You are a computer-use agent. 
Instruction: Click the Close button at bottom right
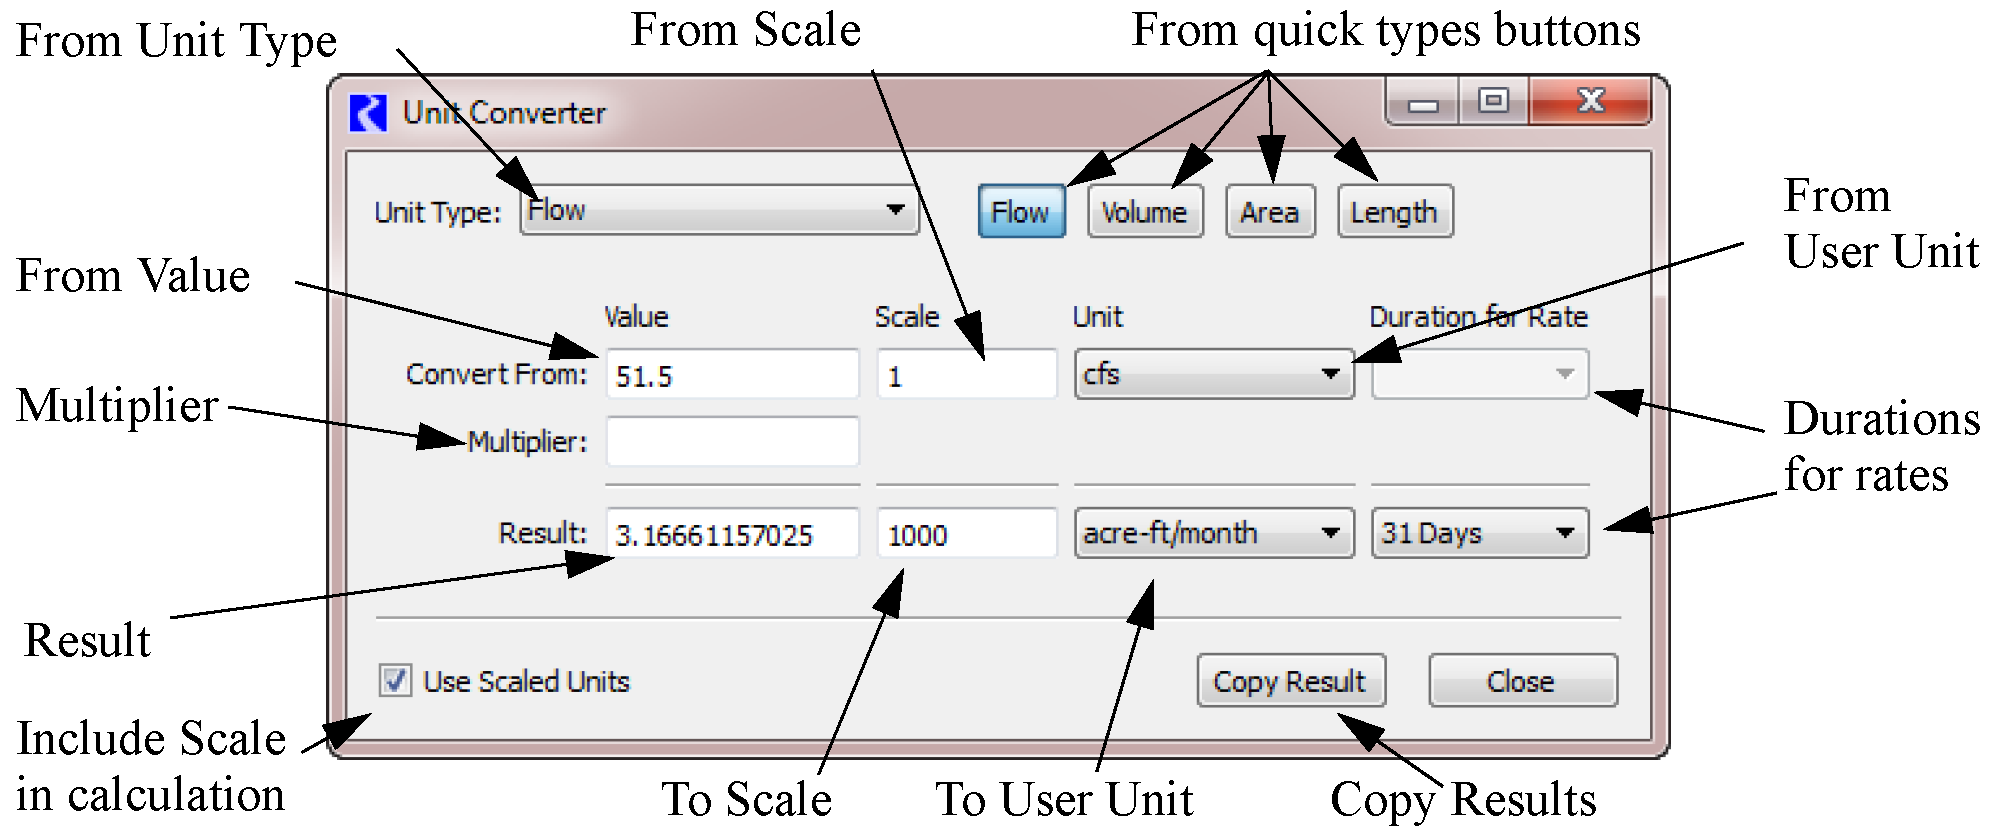pyautogui.click(x=1521, y=681)
